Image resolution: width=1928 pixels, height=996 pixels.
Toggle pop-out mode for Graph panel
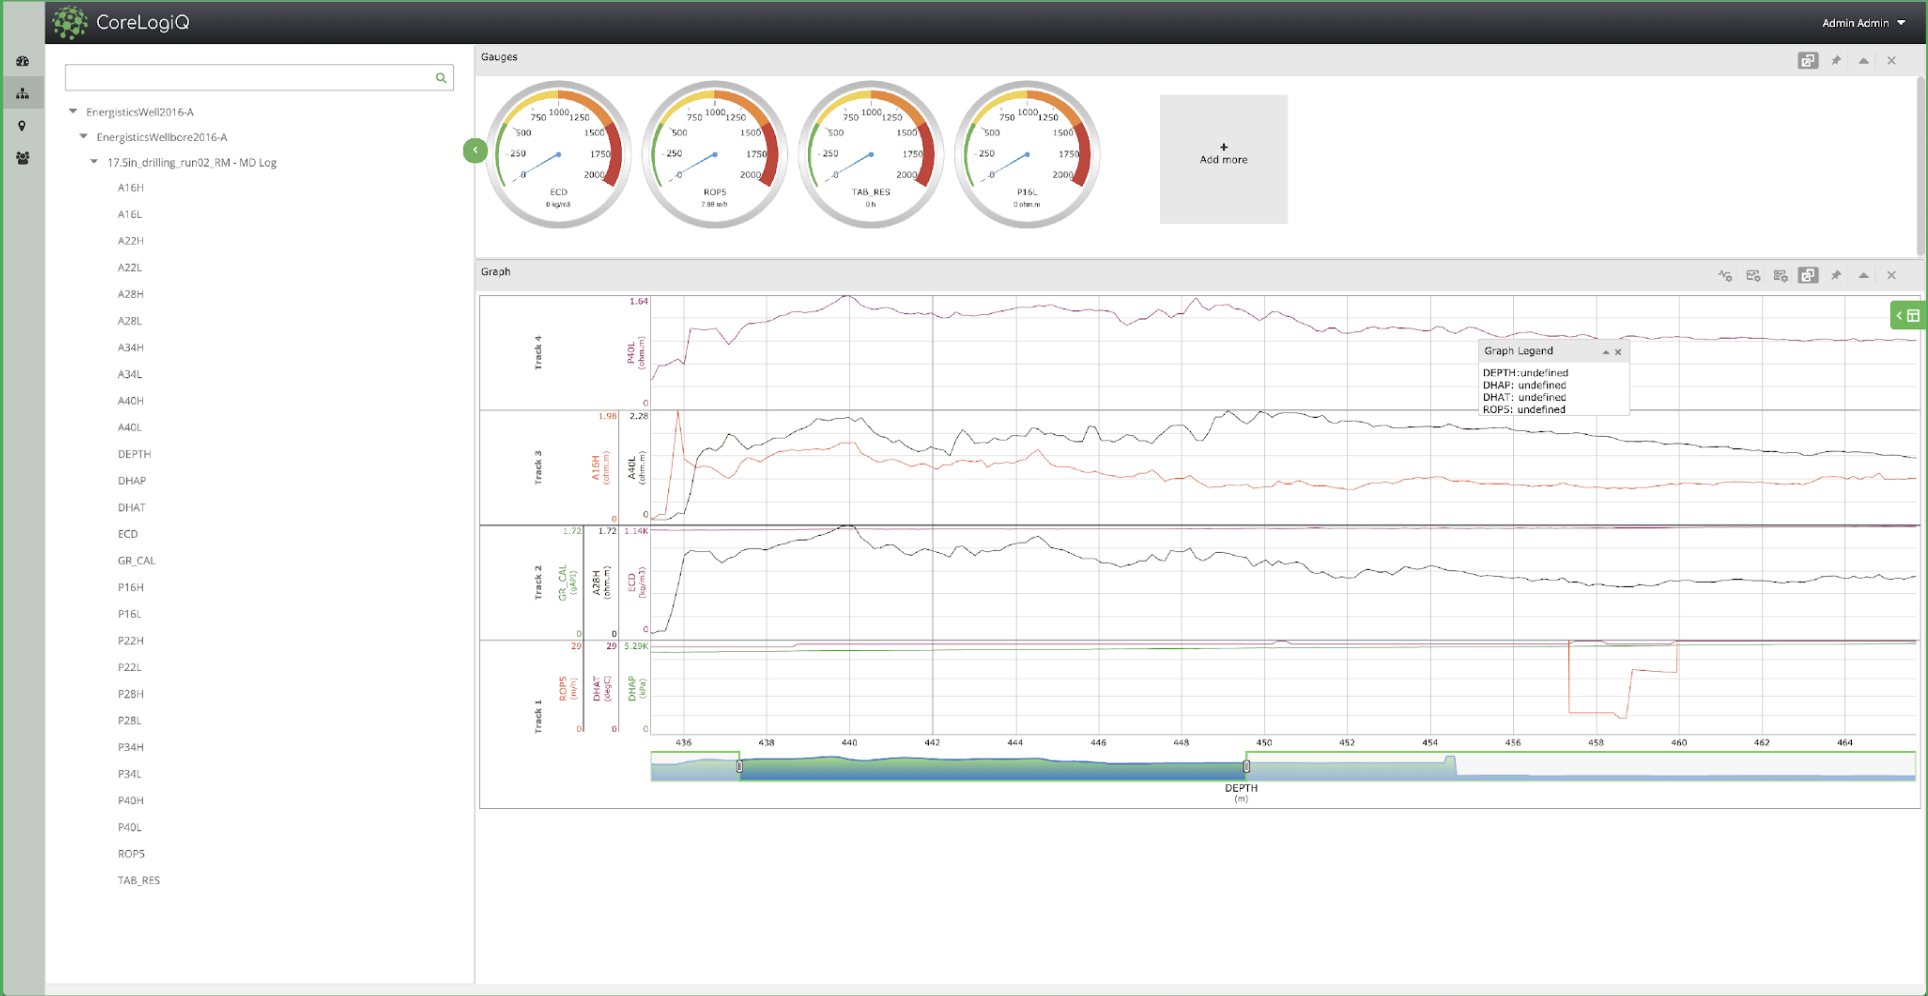pyautogui.click(x=1808, y=275)
